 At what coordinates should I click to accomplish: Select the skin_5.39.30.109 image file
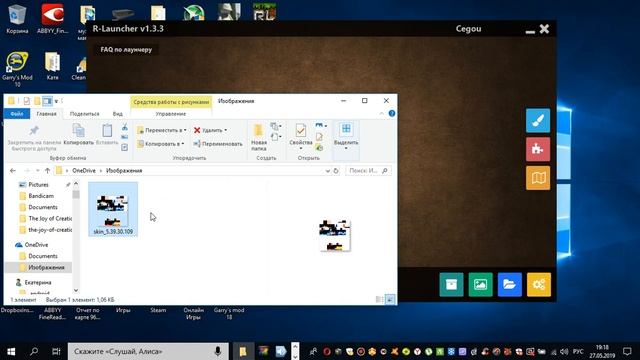[113, 209]
